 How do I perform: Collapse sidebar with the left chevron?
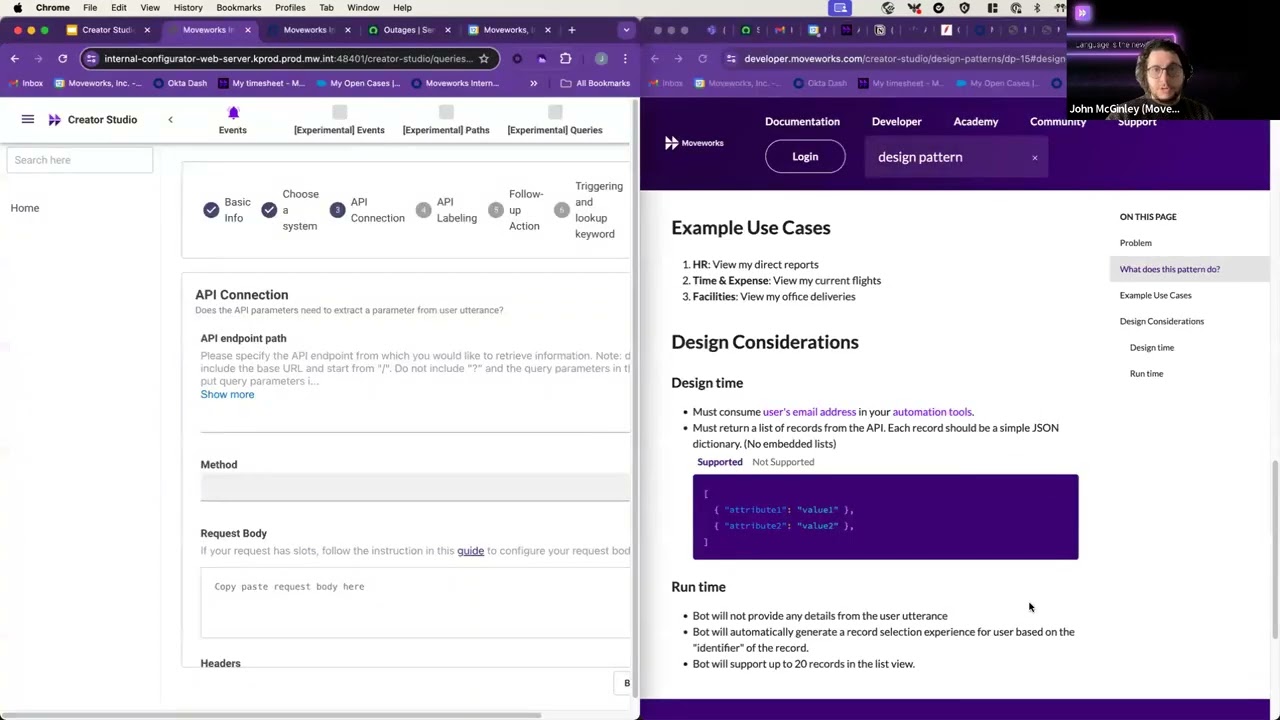170,120
